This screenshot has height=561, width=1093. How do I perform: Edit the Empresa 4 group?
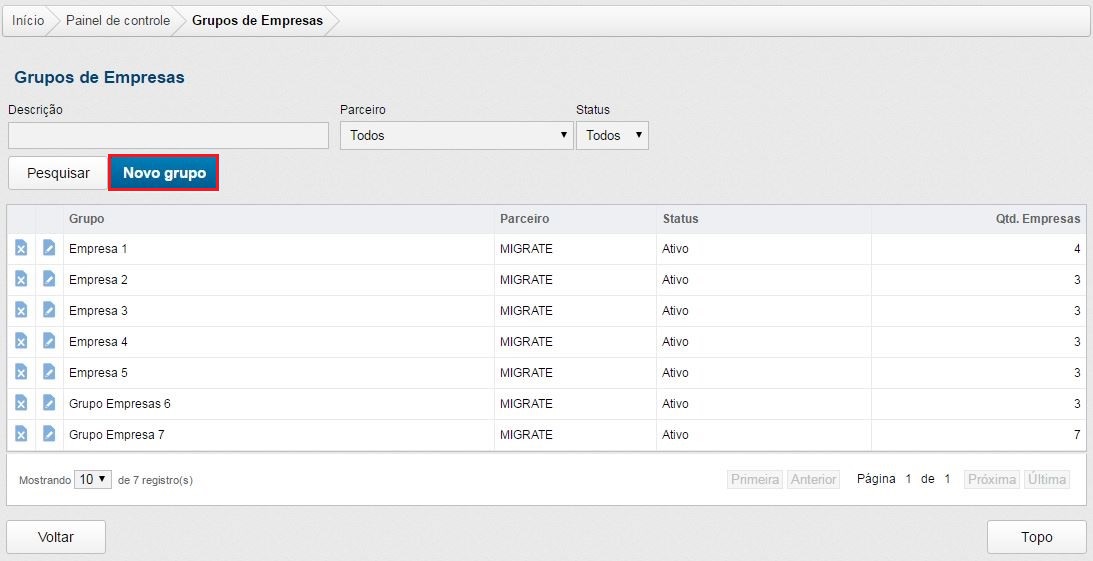point(49,341)
